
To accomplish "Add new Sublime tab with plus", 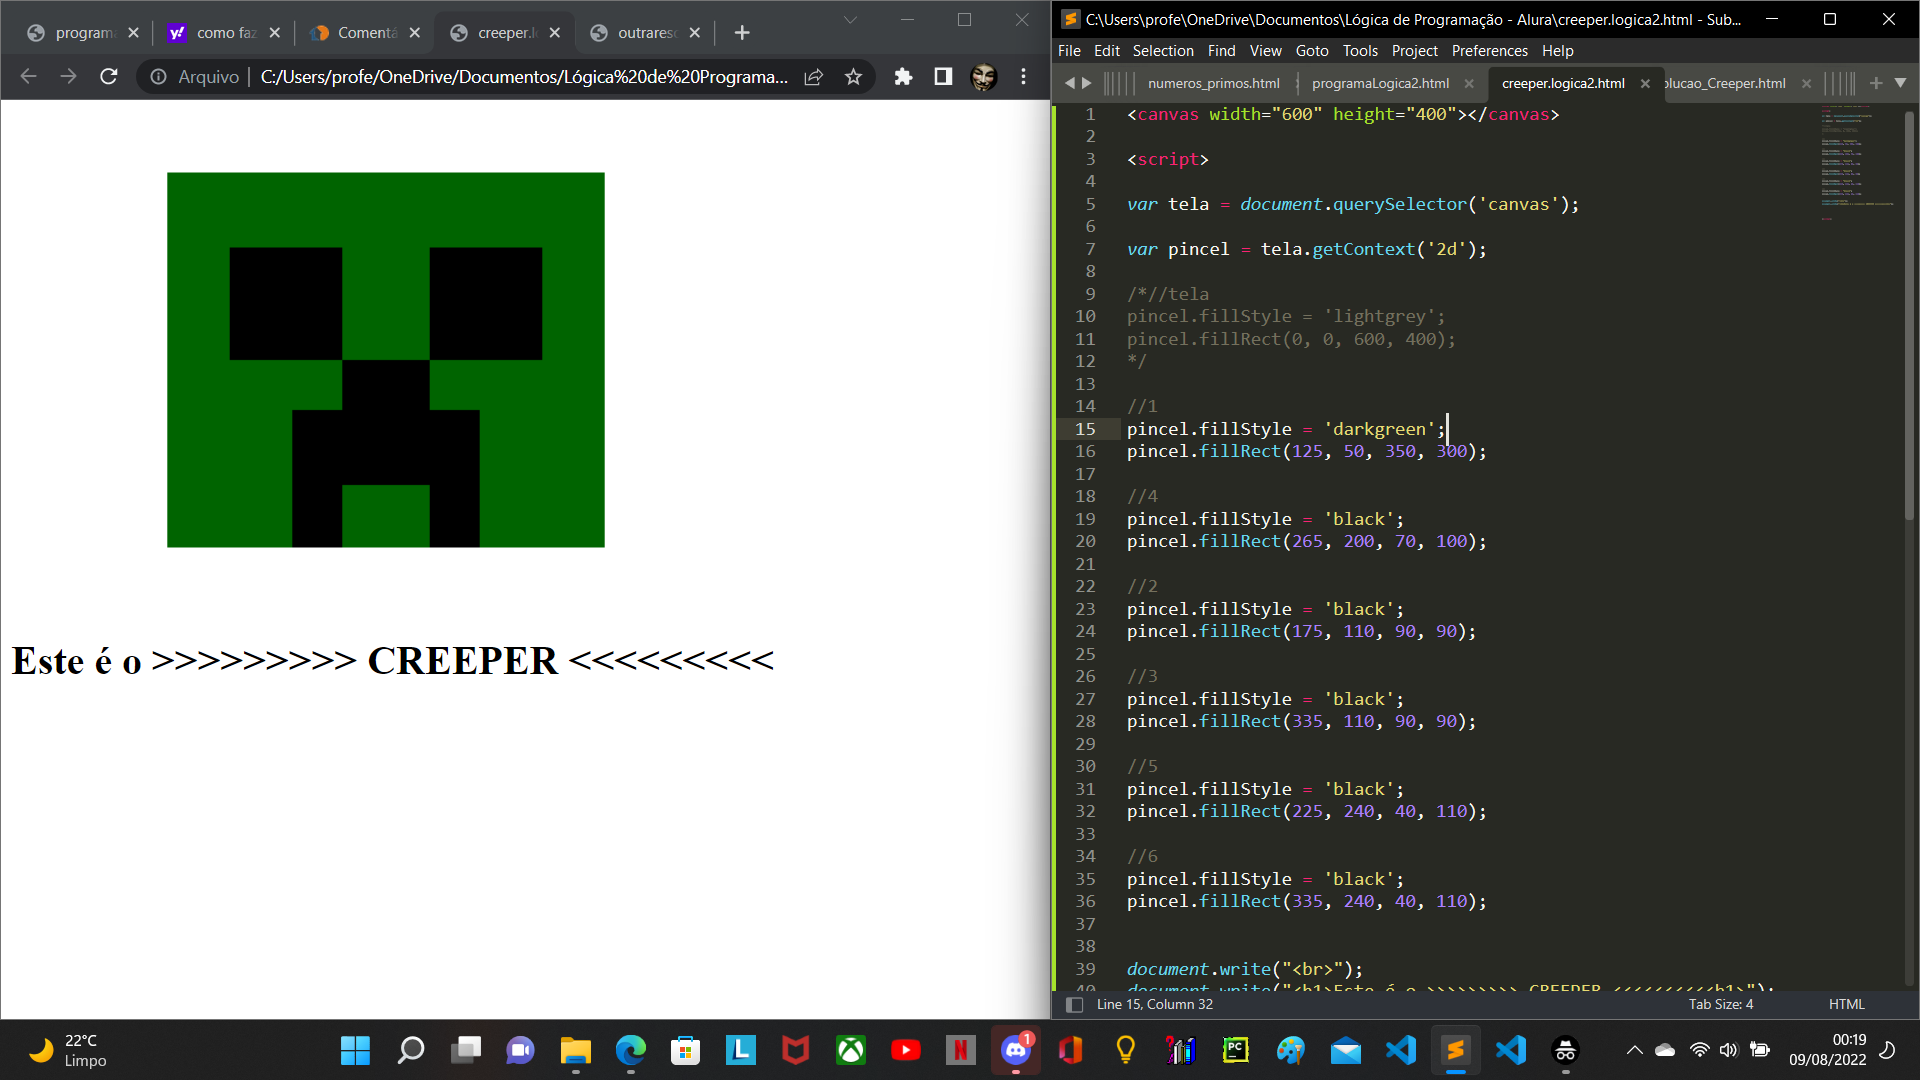I will (x=1876, y=83).
